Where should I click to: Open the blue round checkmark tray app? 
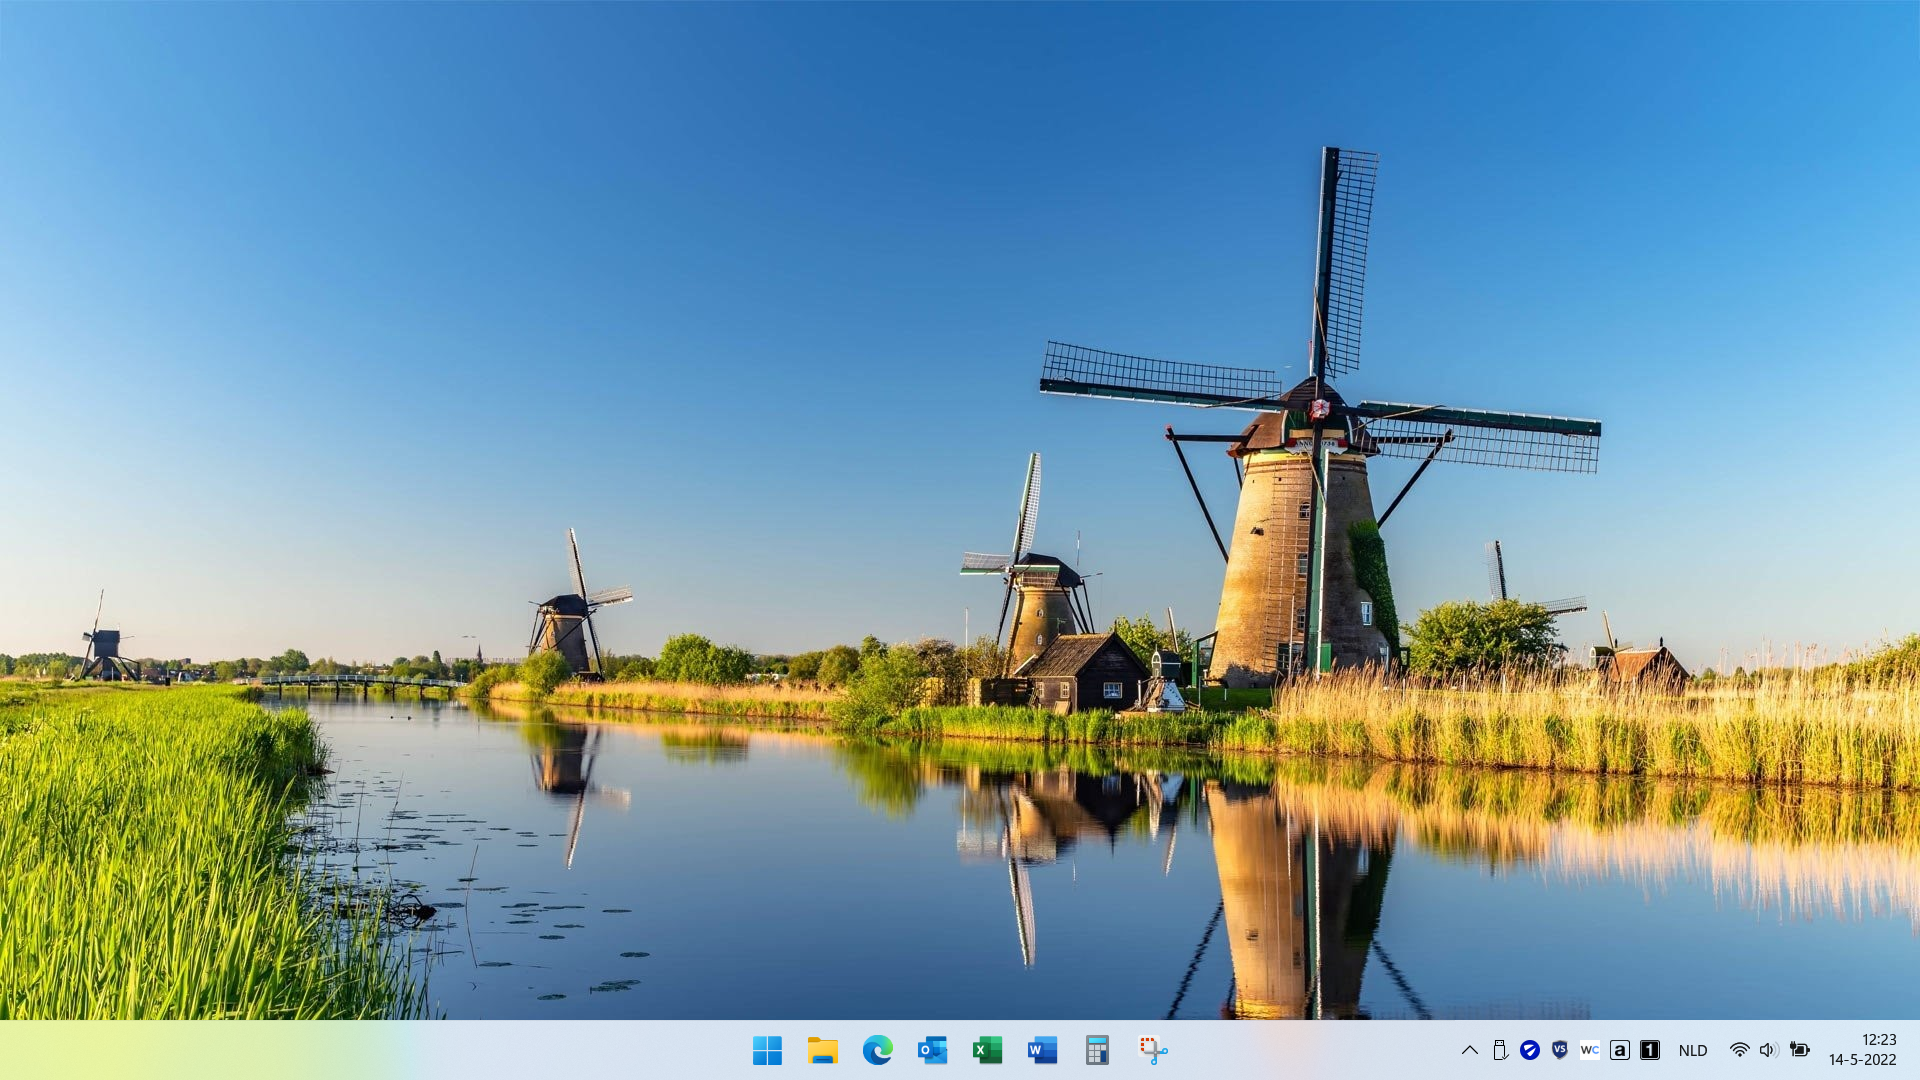(x=1529, y=1050)
